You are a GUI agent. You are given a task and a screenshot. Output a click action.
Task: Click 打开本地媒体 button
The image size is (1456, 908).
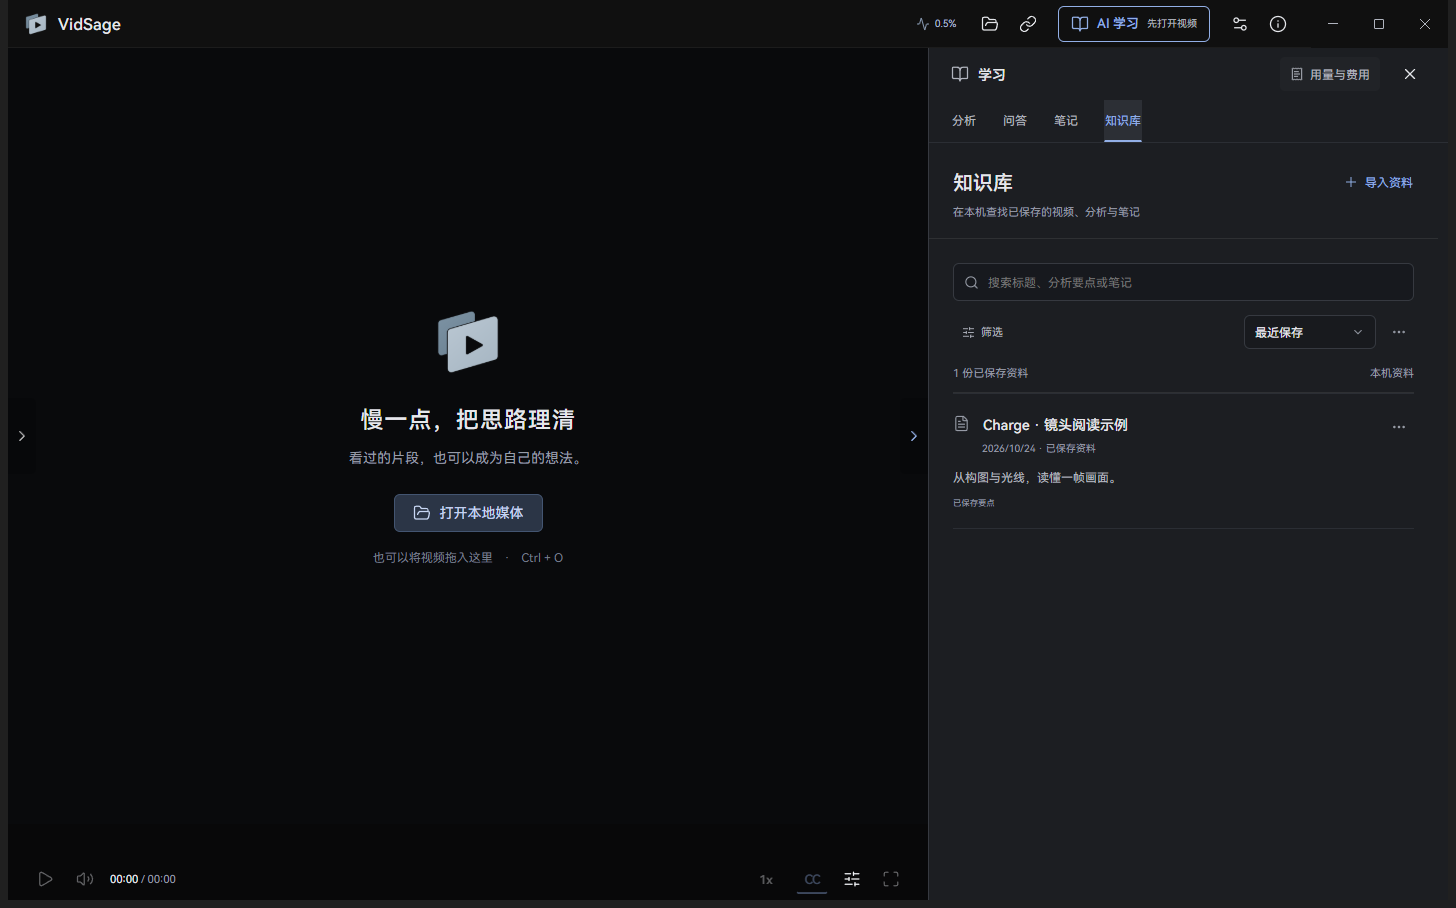click(468, 513)
